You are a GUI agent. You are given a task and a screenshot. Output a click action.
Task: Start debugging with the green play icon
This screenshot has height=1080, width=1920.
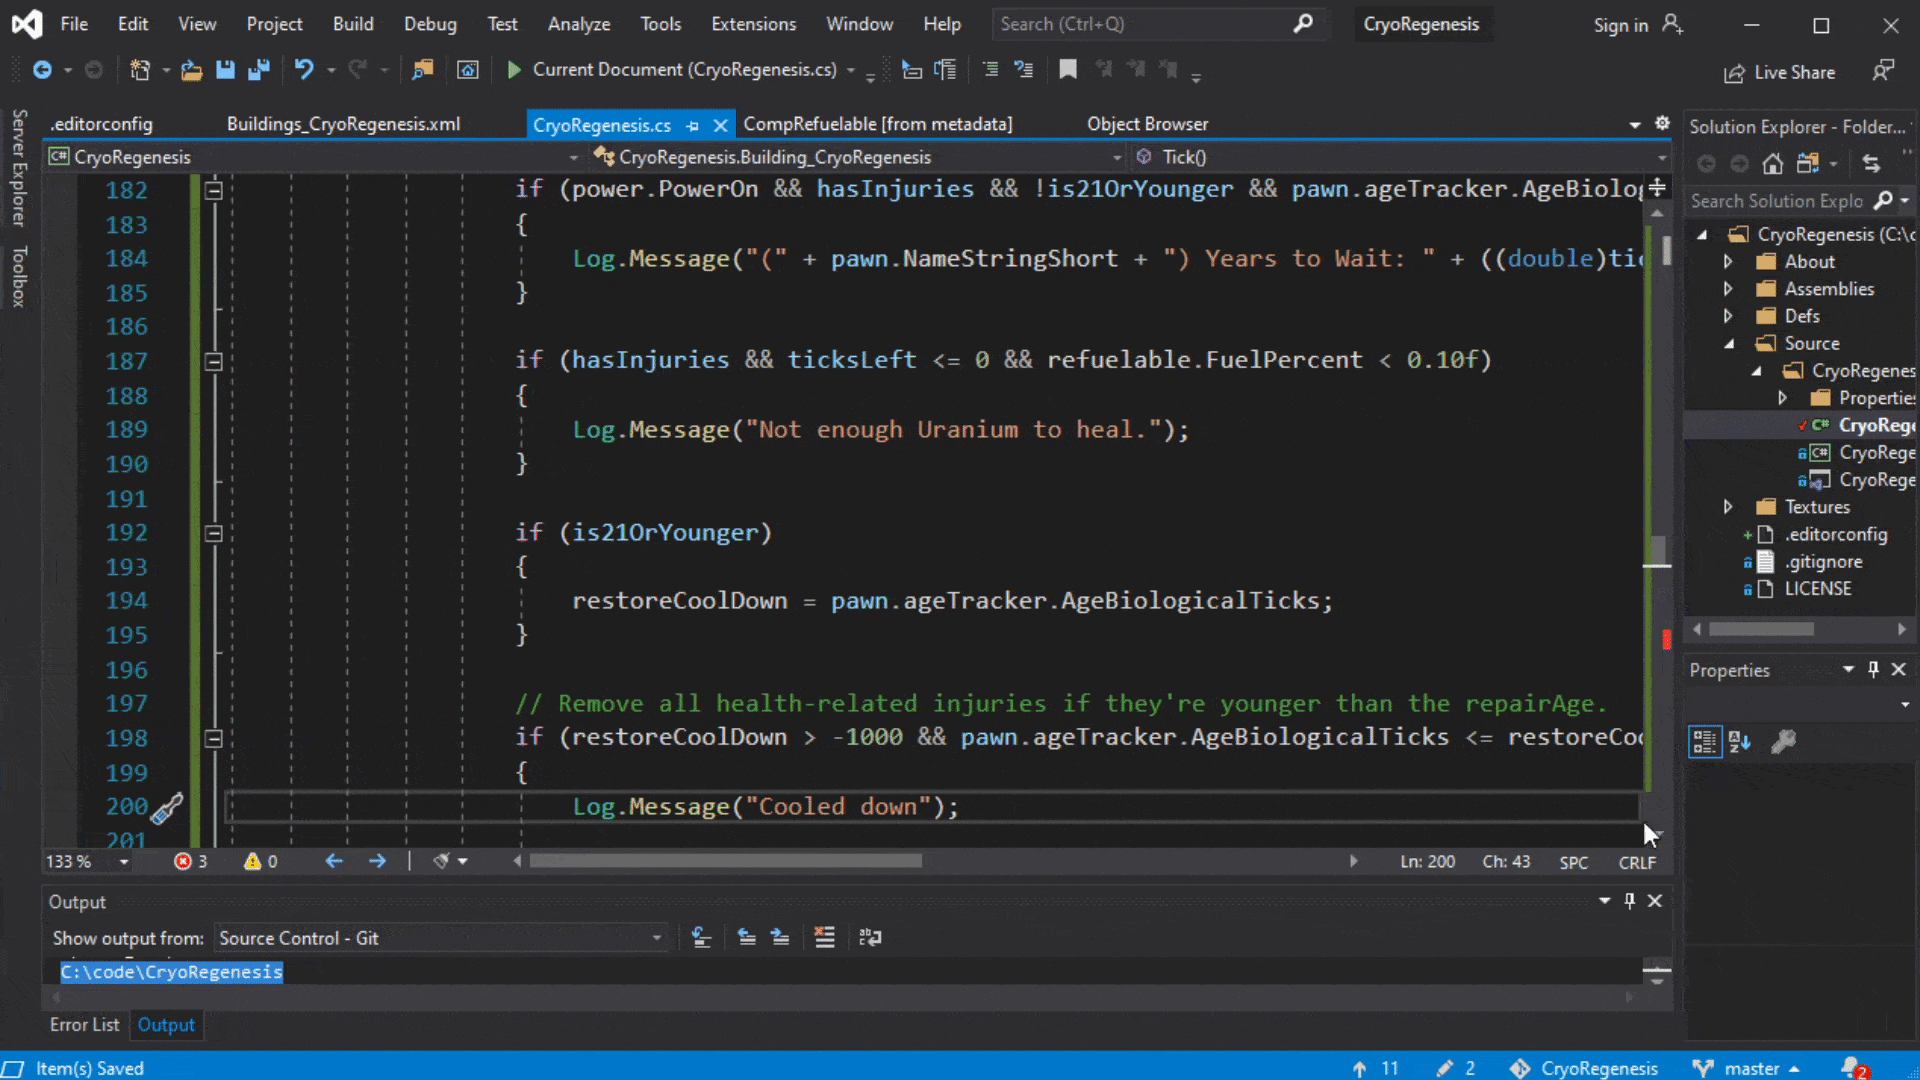click(x=514, y=70)
